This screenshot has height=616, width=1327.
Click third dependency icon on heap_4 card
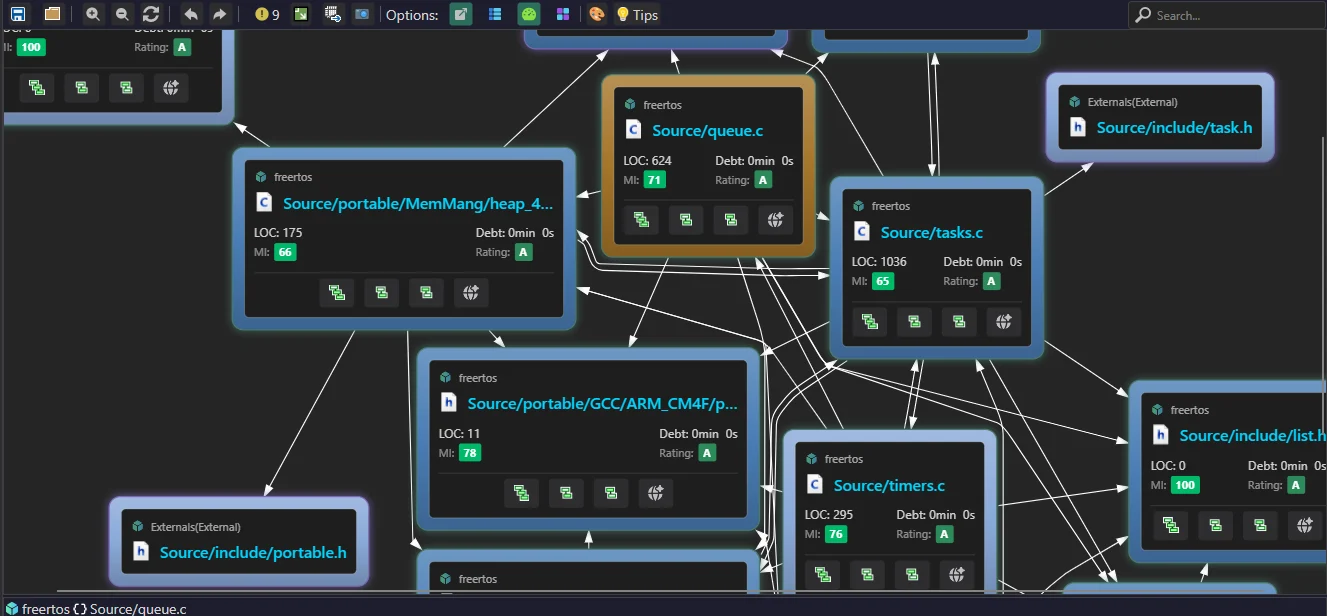(x=427, y=293)
